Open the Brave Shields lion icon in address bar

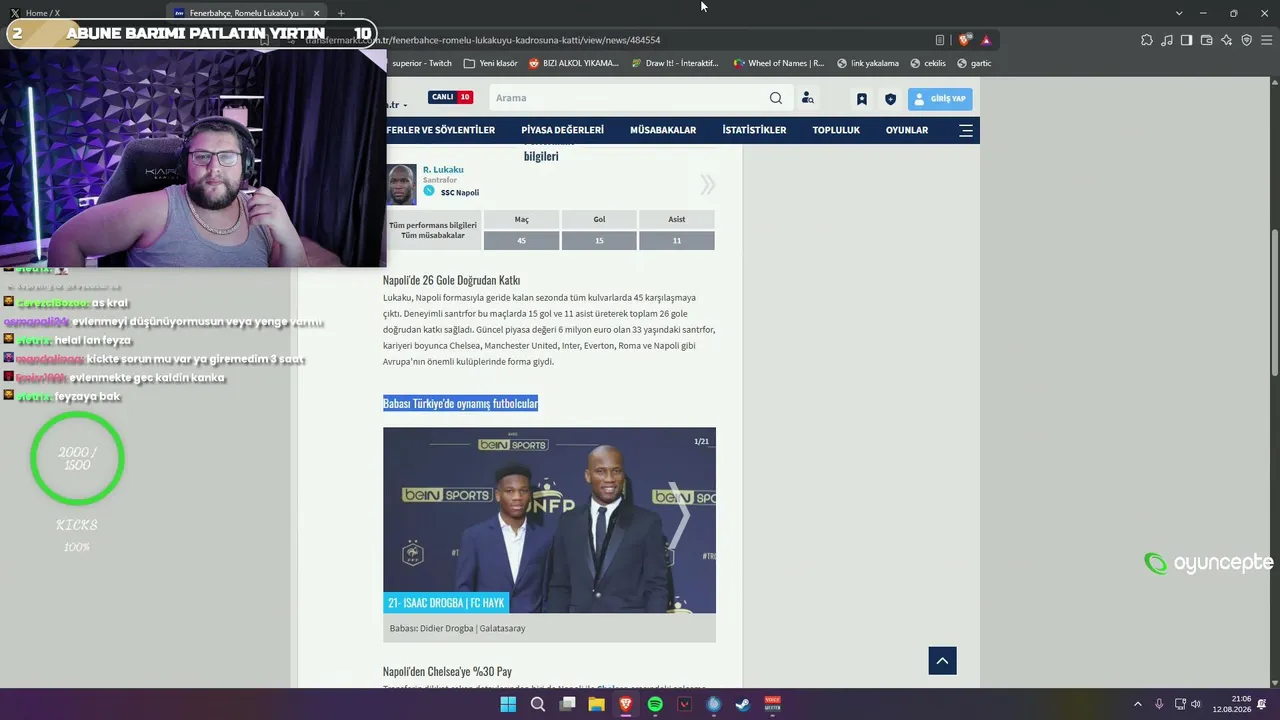click(964, 40)
